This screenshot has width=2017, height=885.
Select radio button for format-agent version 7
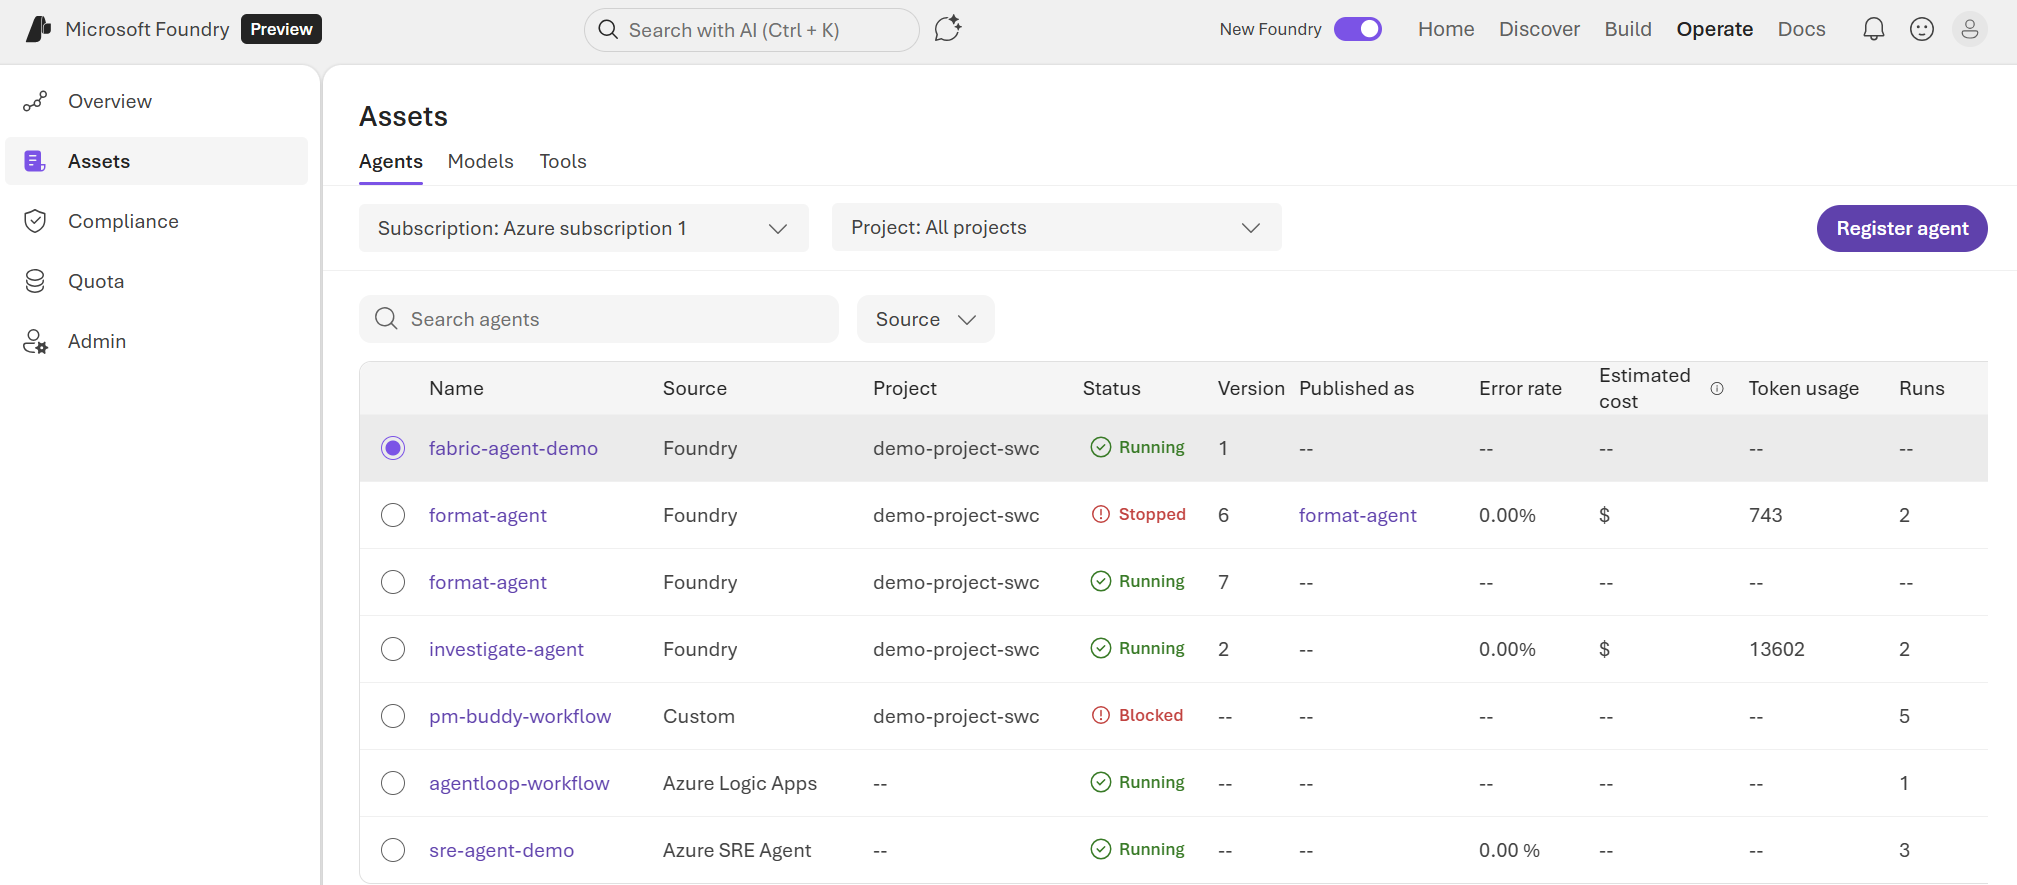point(393,582)
